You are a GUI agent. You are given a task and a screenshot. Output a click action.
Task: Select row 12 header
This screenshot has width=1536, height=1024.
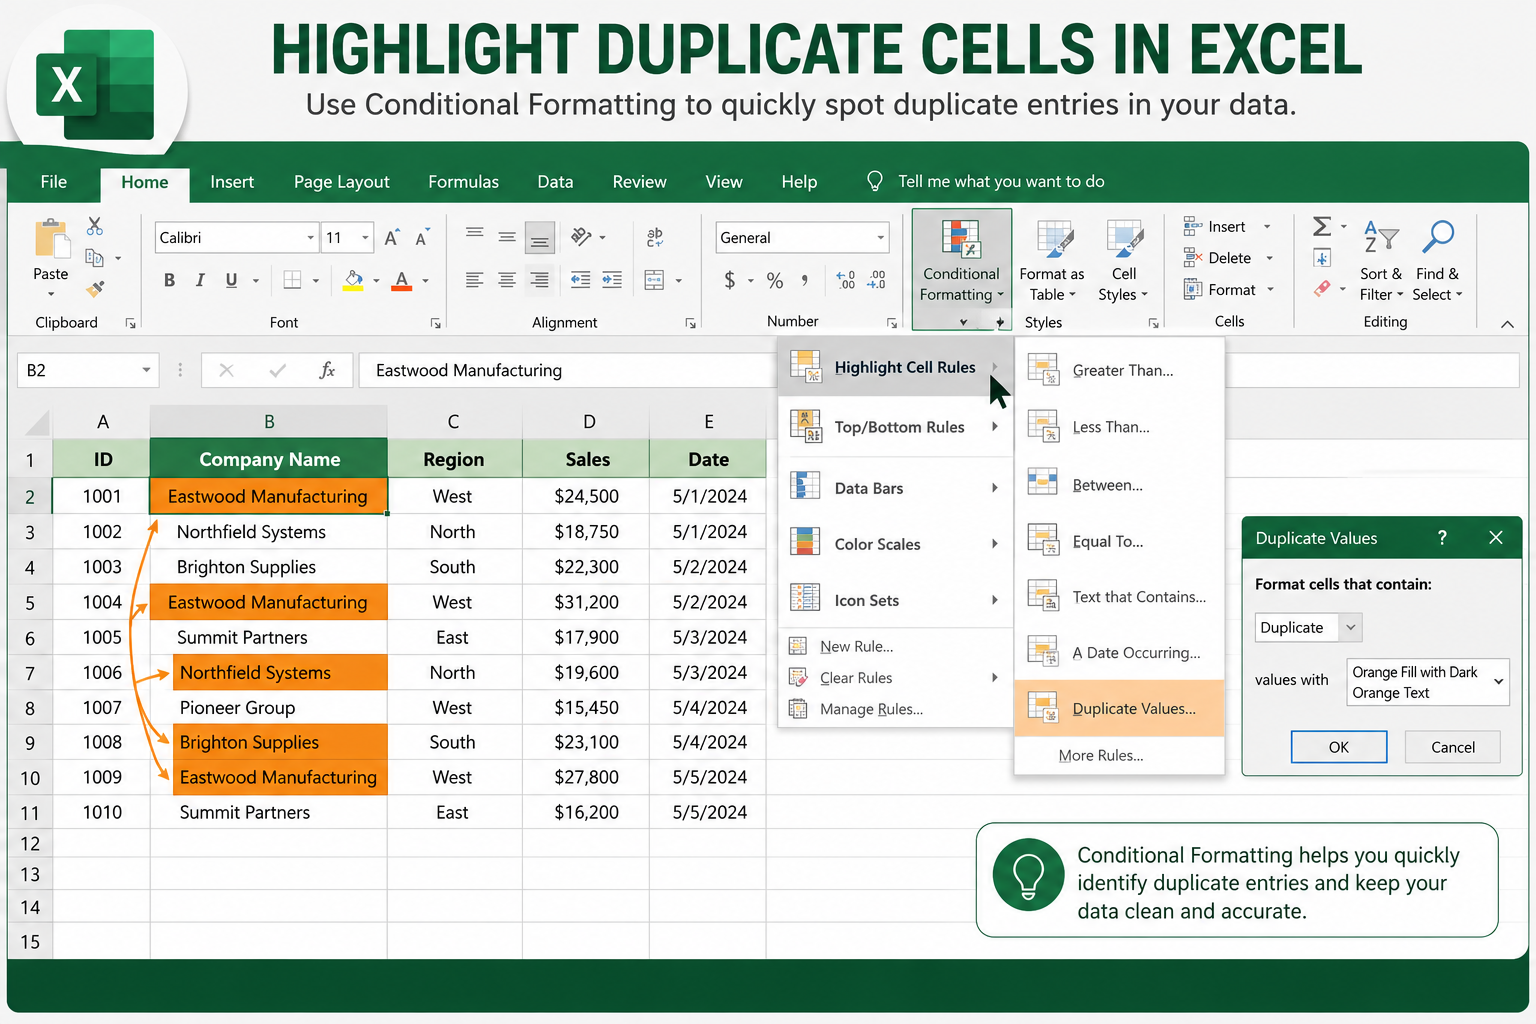[30, 844]
